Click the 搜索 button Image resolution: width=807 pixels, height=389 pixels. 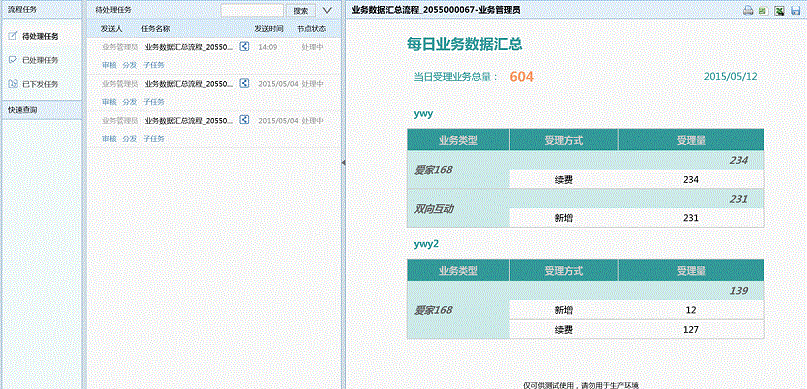(x=301, y=10)
